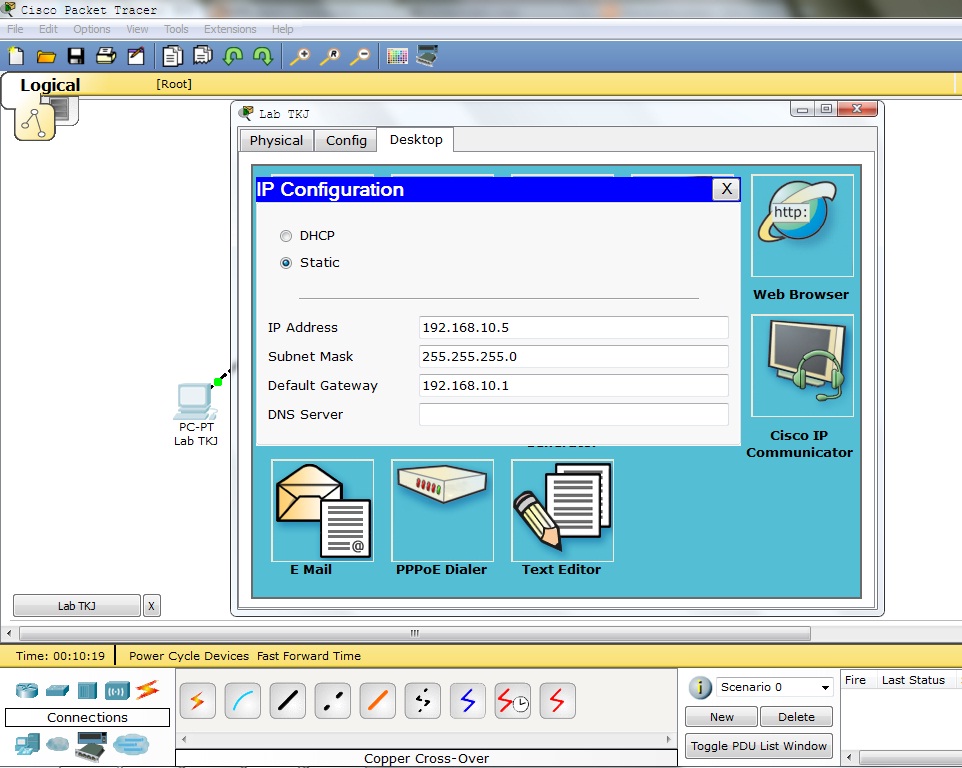Pick the Copper Cross-Over dashed cable icon
Image resolution: width=962 pixels, height=768 pixels.
333,701
